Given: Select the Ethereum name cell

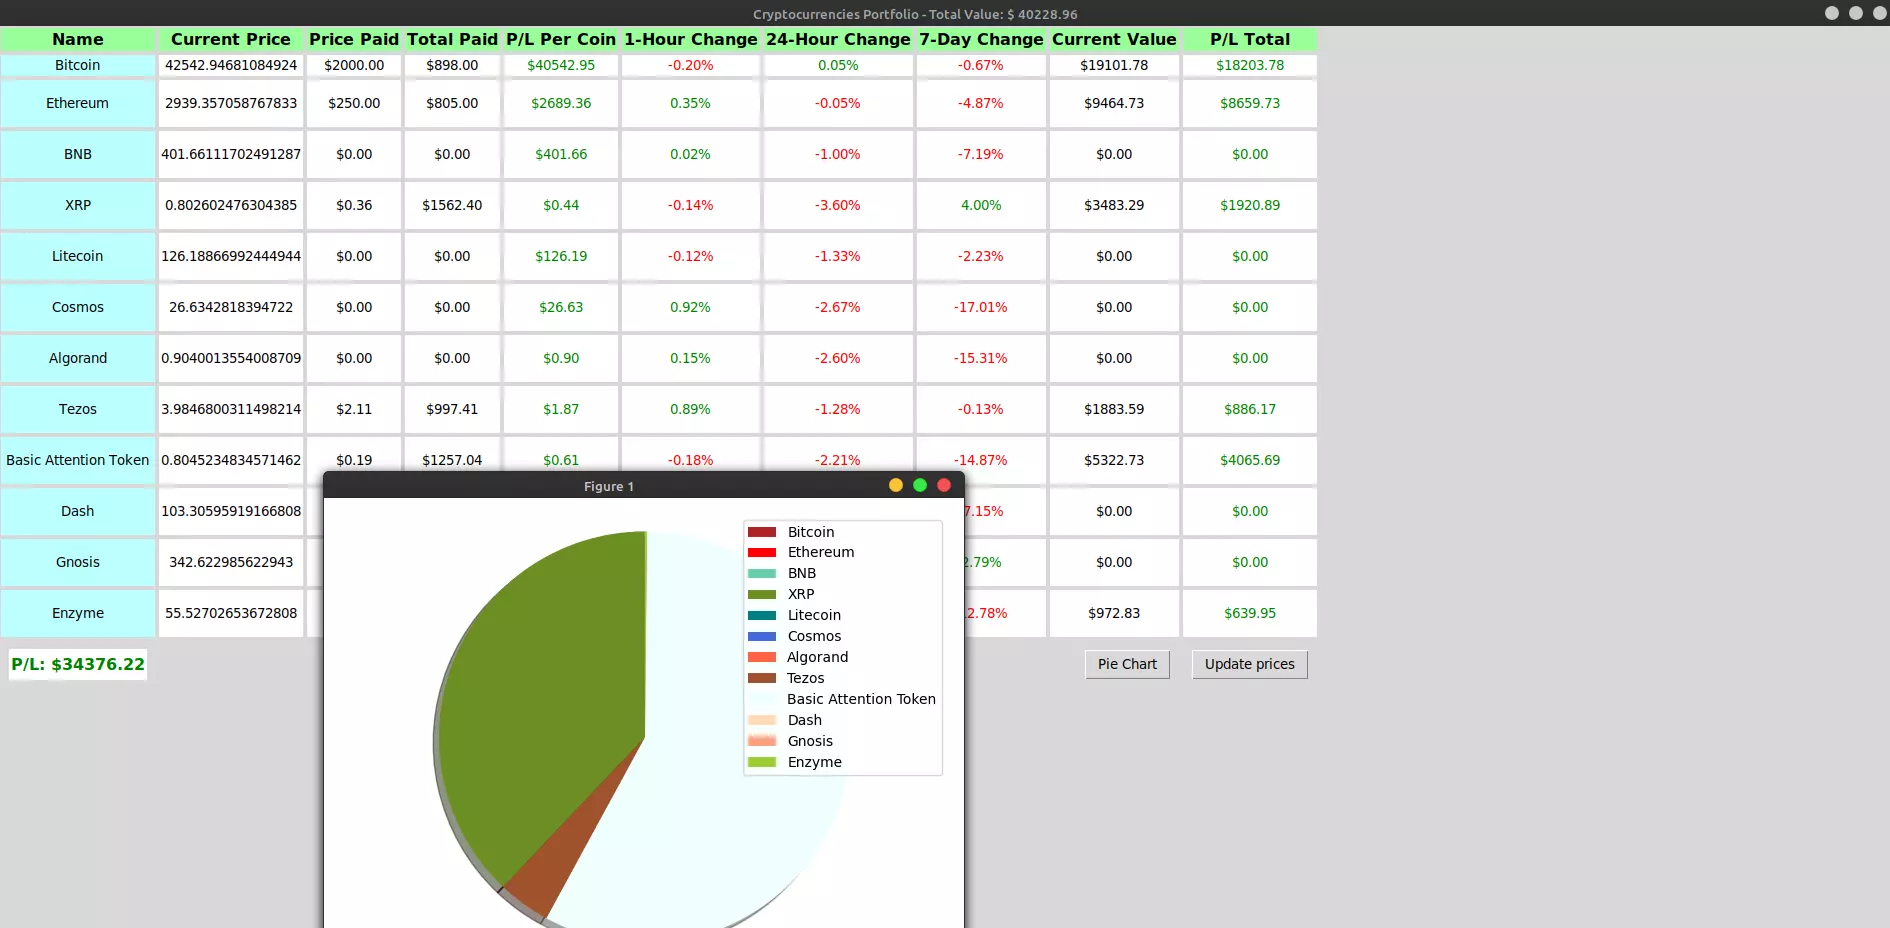Looking at the screenshot, I should coord(78,103).
